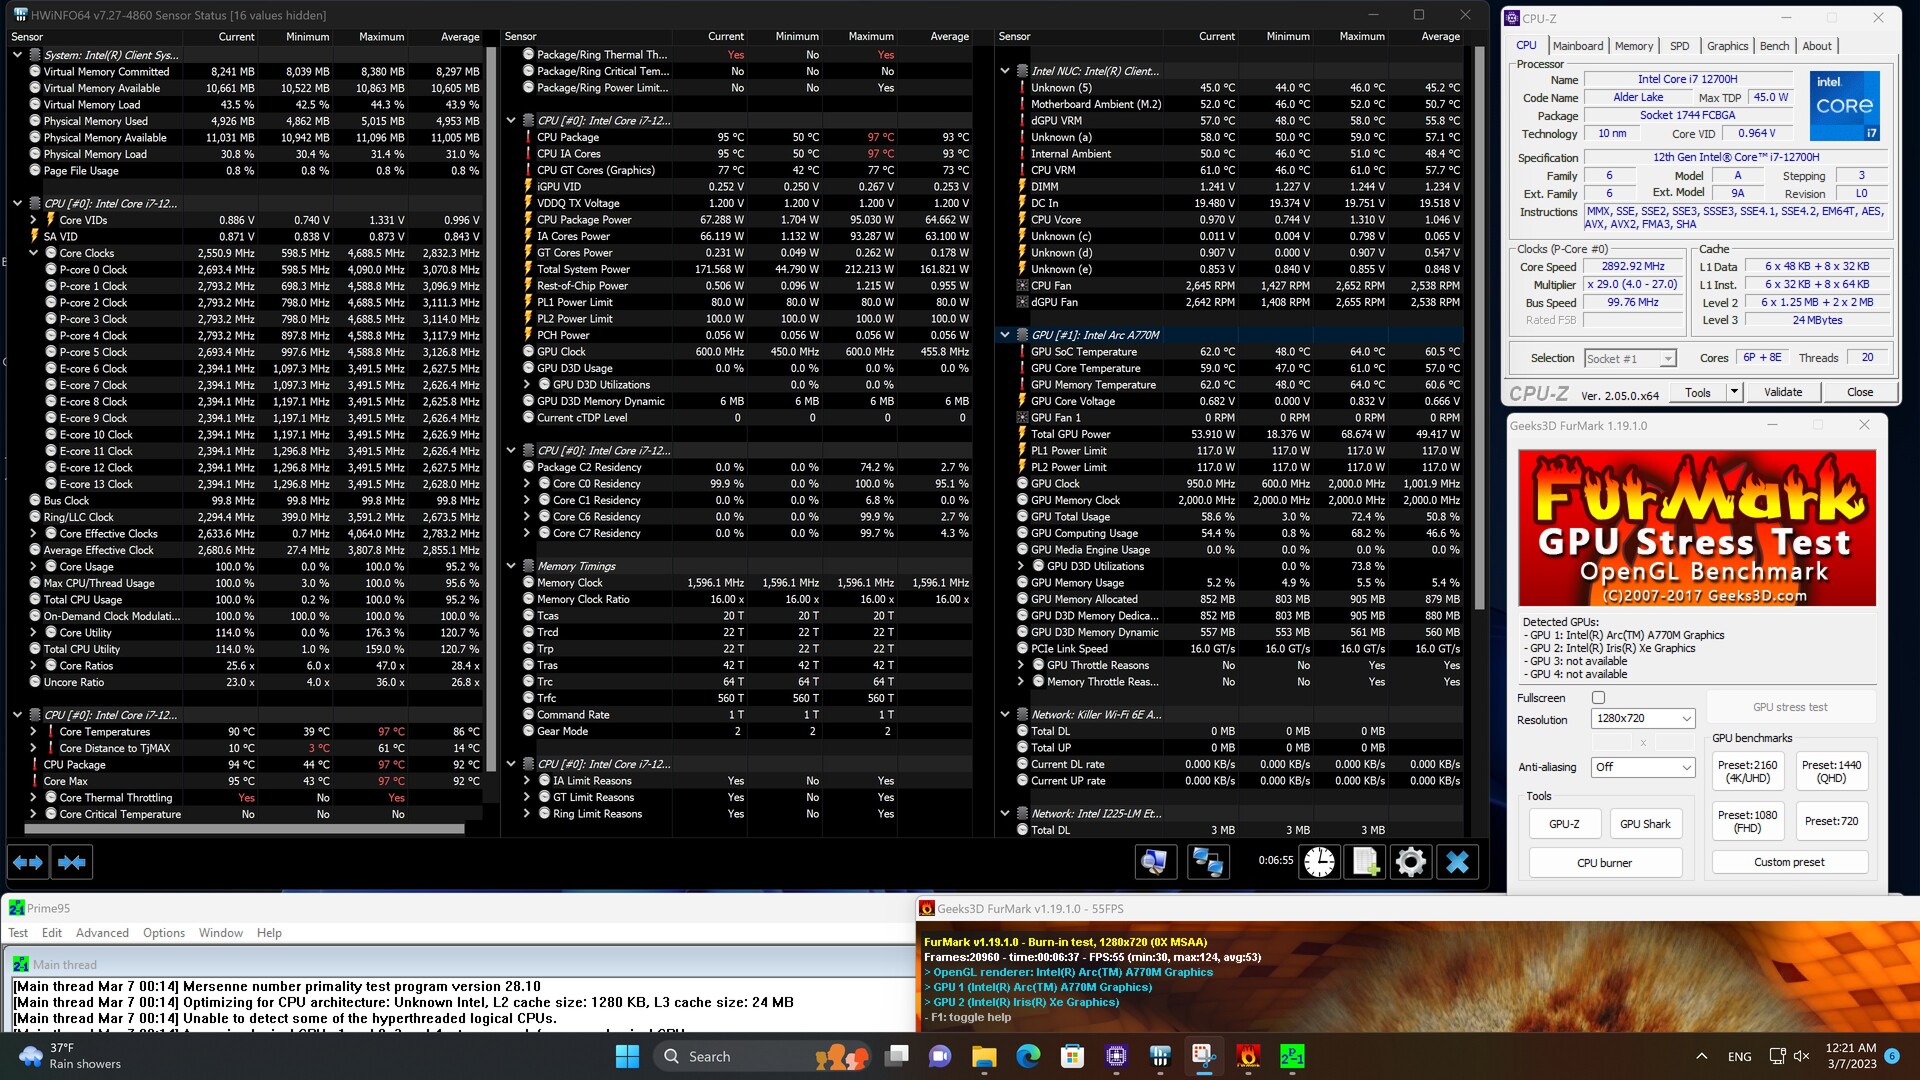Open HWiNFO sensor settings gear icon
The image size is (1920, 1080).
(x=1411, y=862)
